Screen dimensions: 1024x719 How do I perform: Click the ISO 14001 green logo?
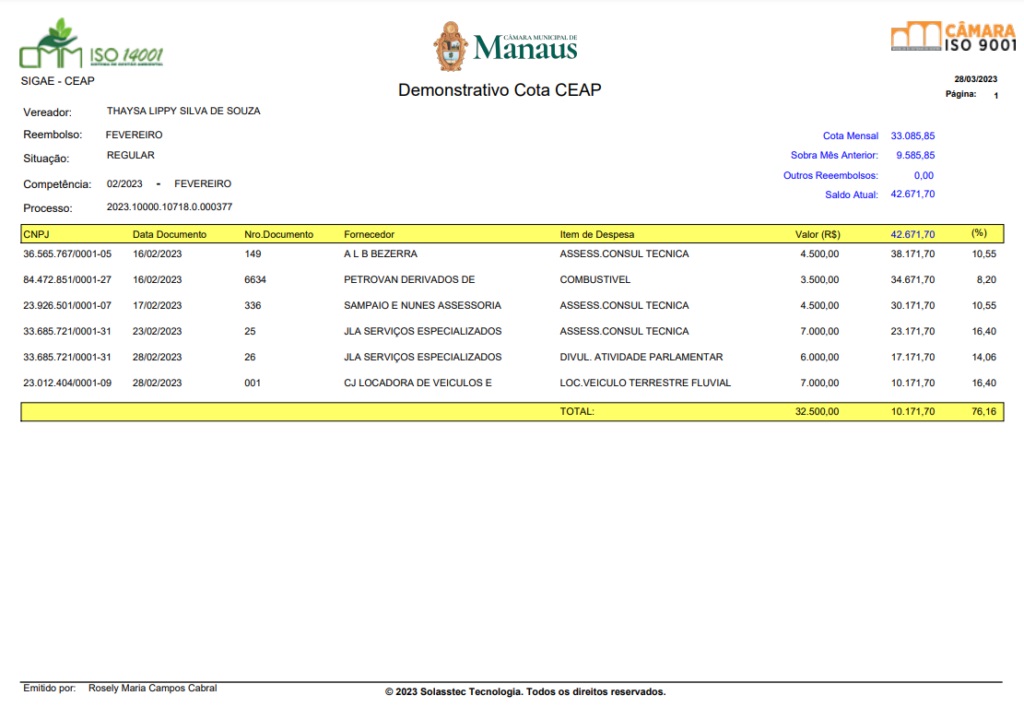point(91,44)
